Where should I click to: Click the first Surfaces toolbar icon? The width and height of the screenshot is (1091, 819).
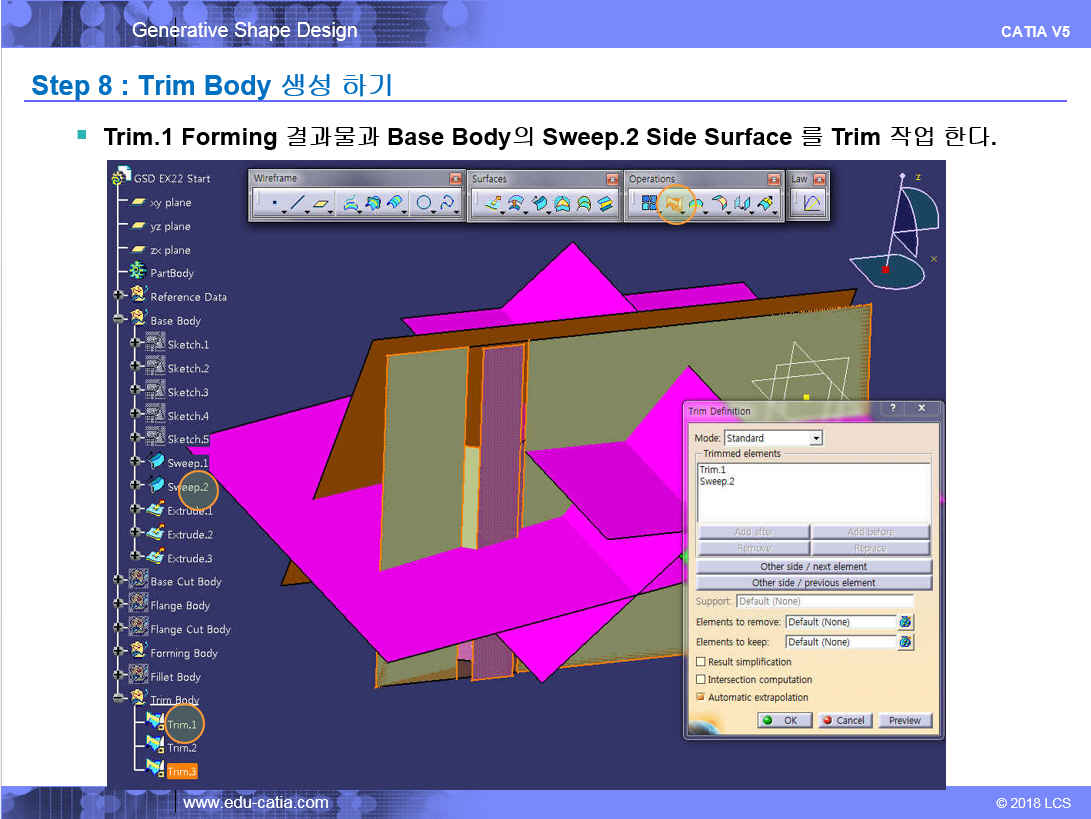click(x=492, y=204)
